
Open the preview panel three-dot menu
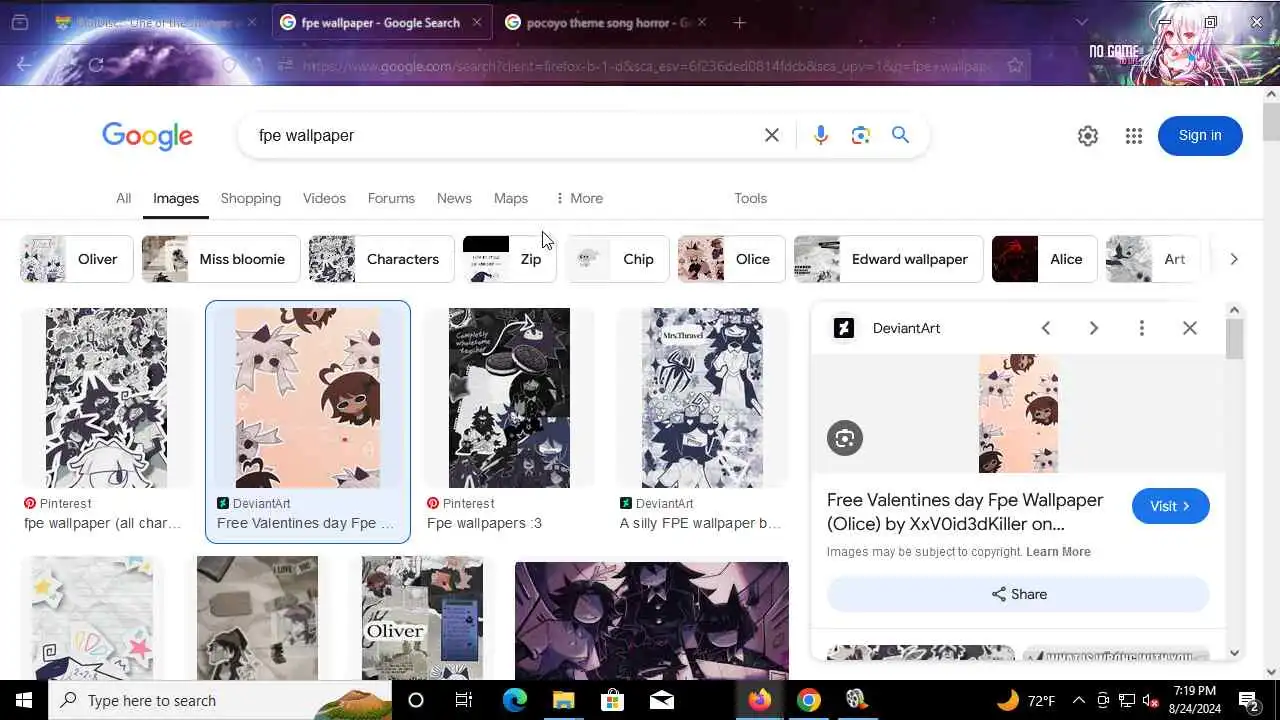(1141, 328)
